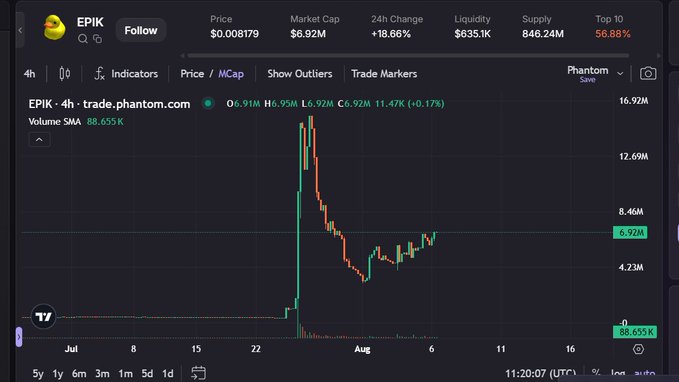Click the Volume SMA indicator label
This screenshot has height=382, width=679.
tap(55, 122)
